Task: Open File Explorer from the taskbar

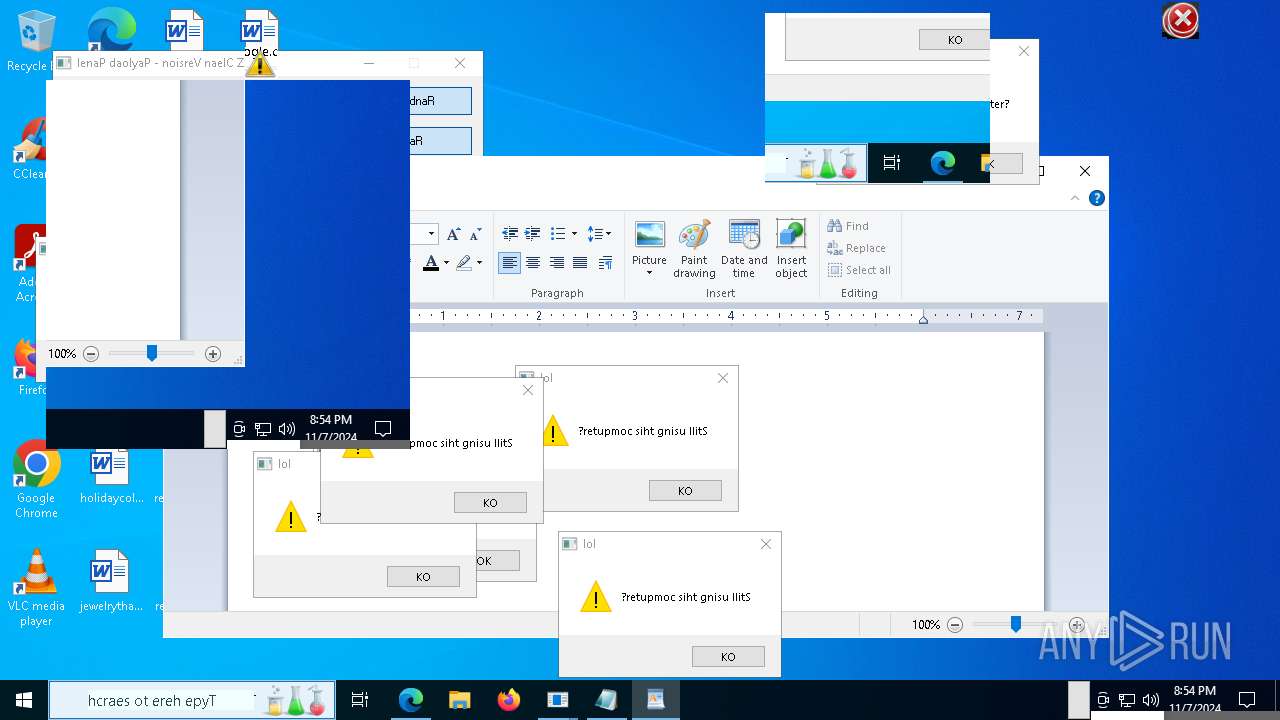Action: click(459, 700)
